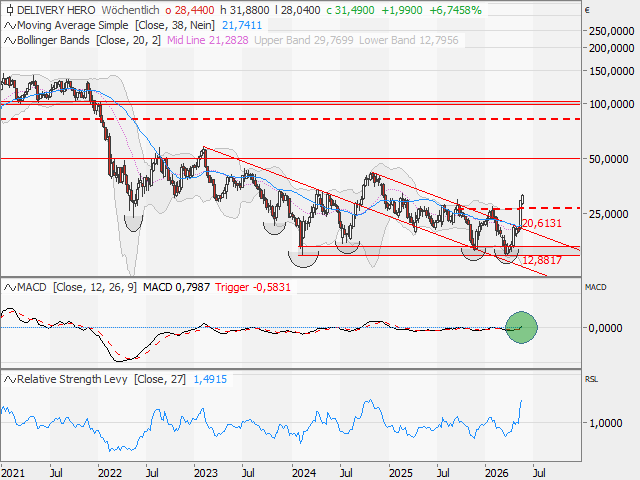Click the MACD indicator line icon
This screenshot has height=480, width=640.
coord(10,287)
